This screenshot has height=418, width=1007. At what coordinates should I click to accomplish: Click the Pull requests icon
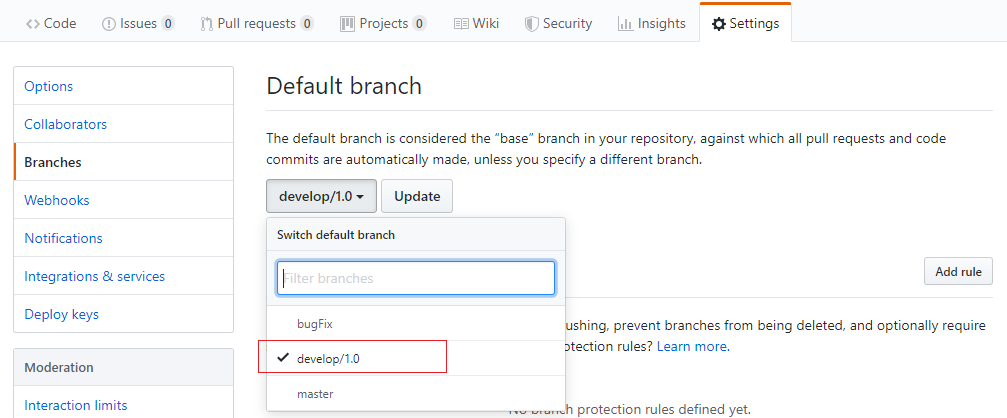[206, 23]
